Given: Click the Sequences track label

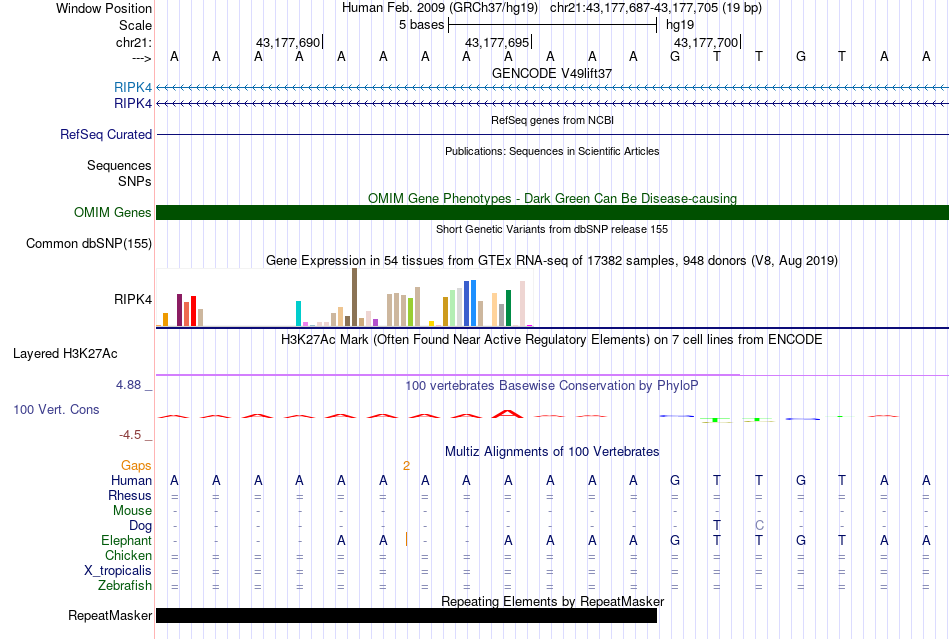Looking at the screenshot, I should point(119,165).
